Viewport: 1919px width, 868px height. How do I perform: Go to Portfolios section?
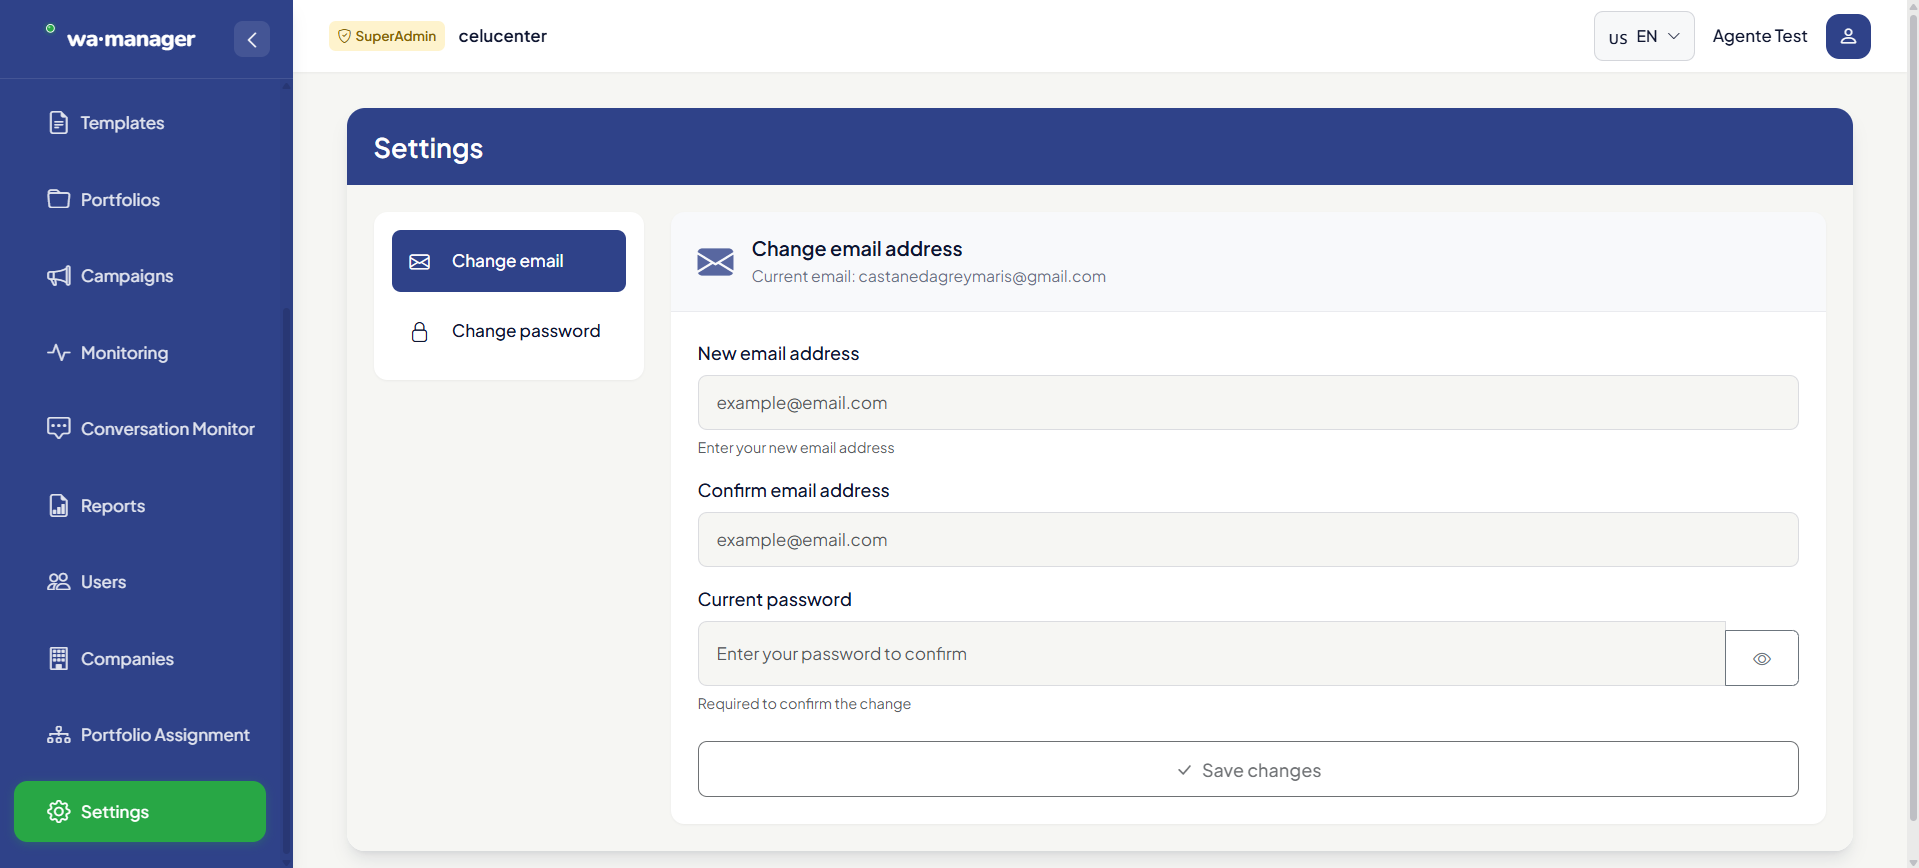[x=140, y=199]
